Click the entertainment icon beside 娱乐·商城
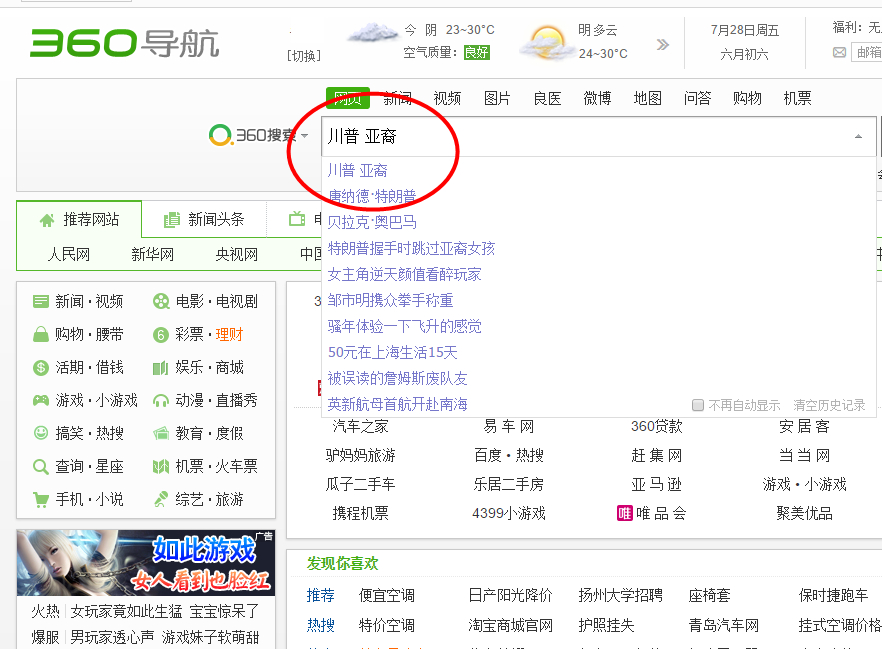 (161, 368)
